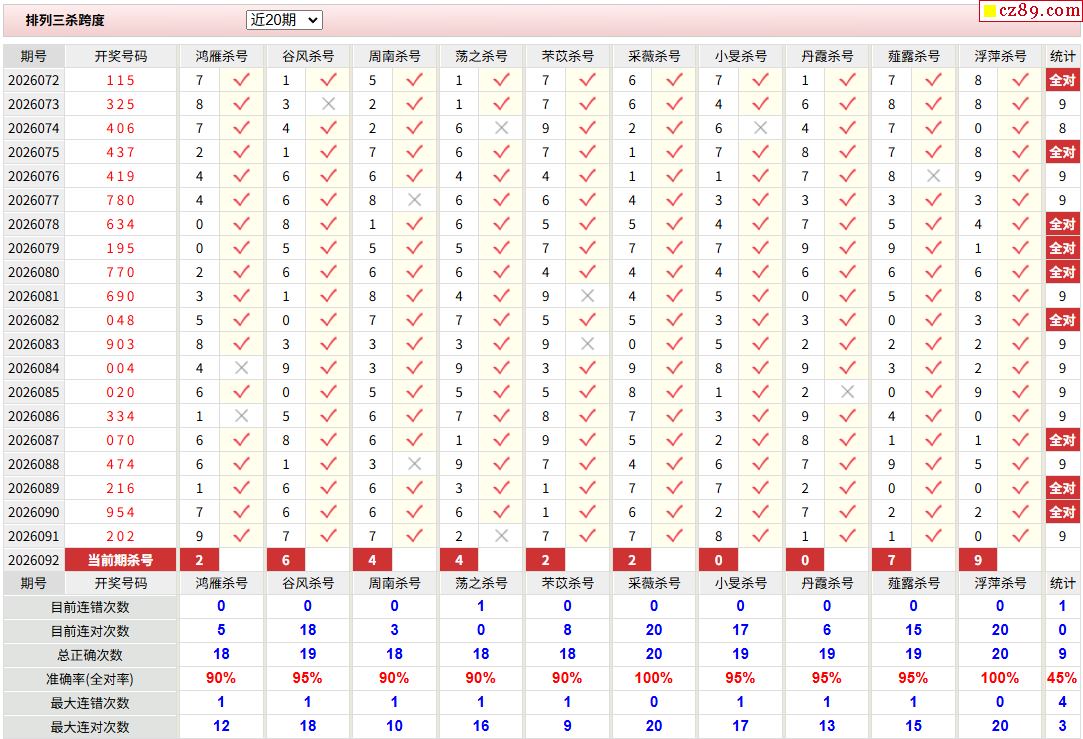Click the 目前连对次数 row label
This screenshot has width=1083, height=739.
pyautogui.click(x=90, y=631)
